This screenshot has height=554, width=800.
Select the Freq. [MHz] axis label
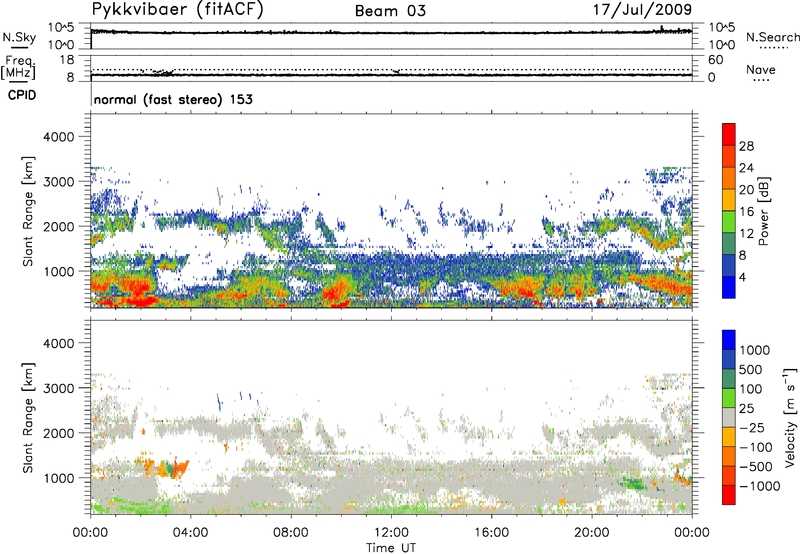point(18,67)
